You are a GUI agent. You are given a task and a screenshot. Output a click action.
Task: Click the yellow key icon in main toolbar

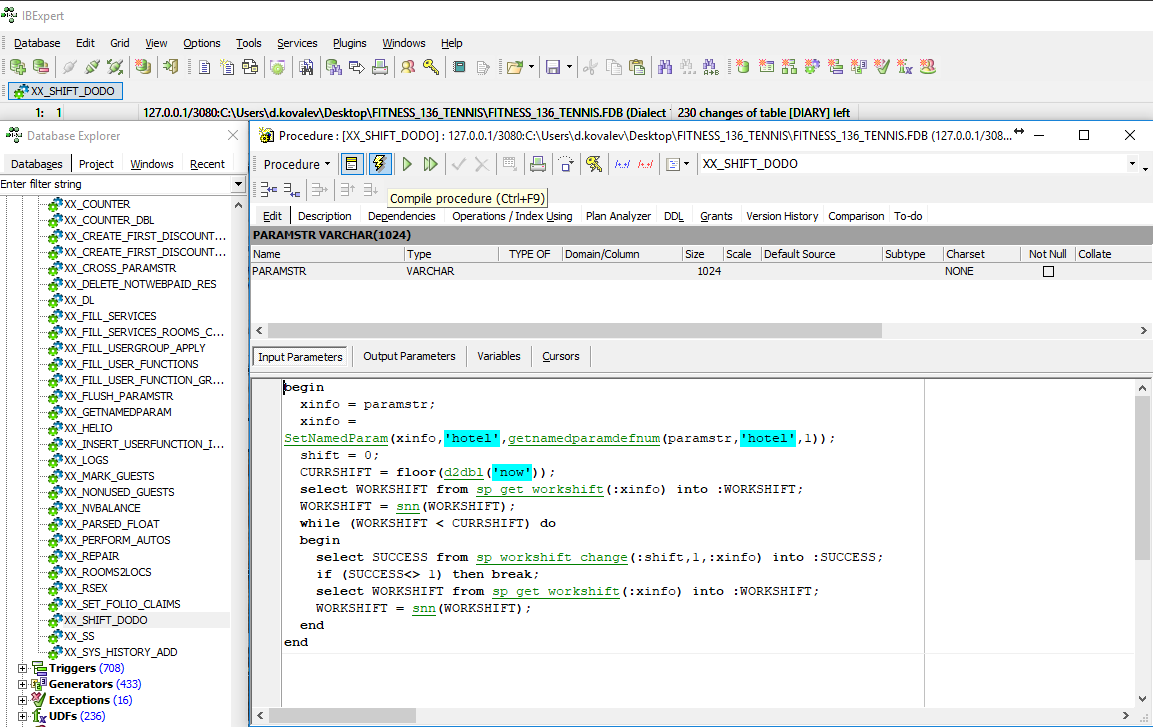point(431,67)
